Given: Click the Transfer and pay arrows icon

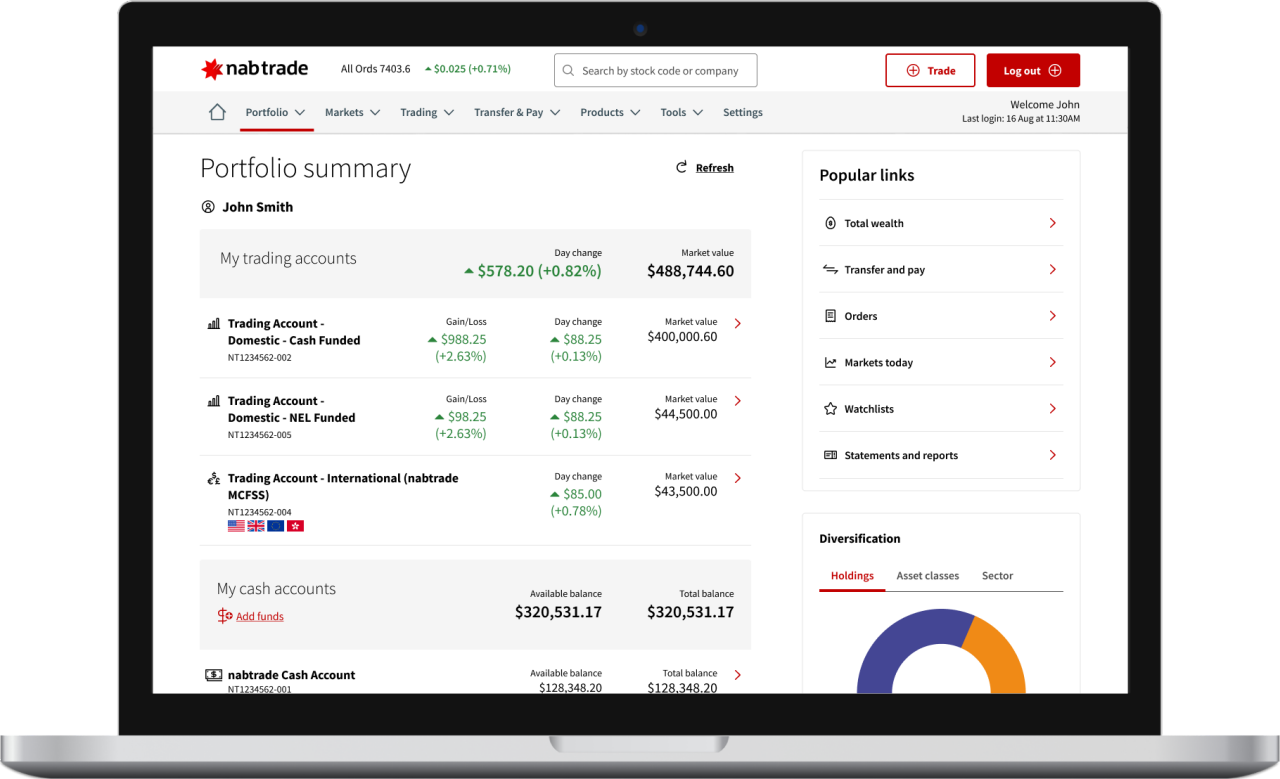Looking at the screenshot, I should (x=830, y=270).
